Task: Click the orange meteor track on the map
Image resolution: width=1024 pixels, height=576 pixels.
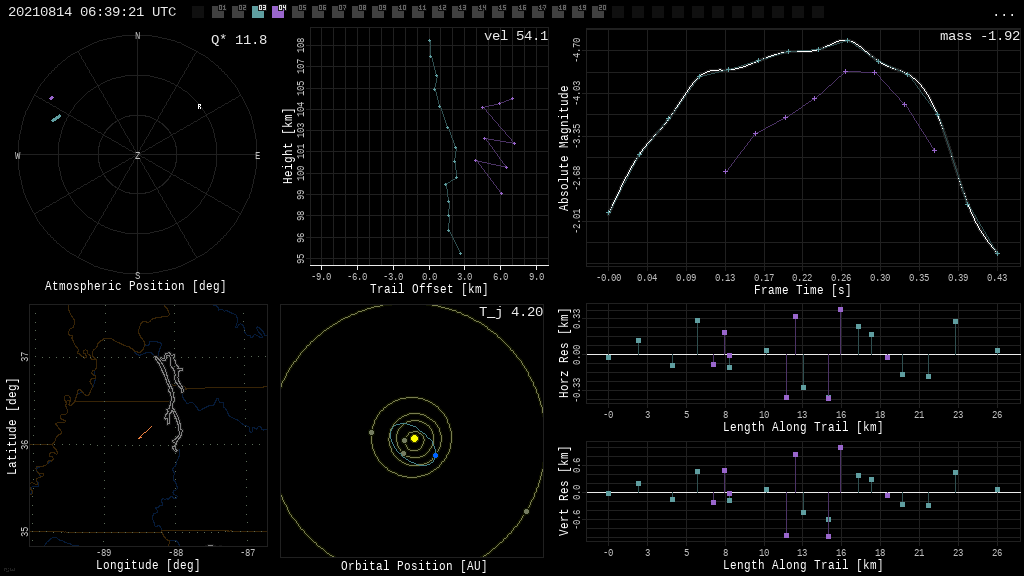Action: tap(145, 432)
